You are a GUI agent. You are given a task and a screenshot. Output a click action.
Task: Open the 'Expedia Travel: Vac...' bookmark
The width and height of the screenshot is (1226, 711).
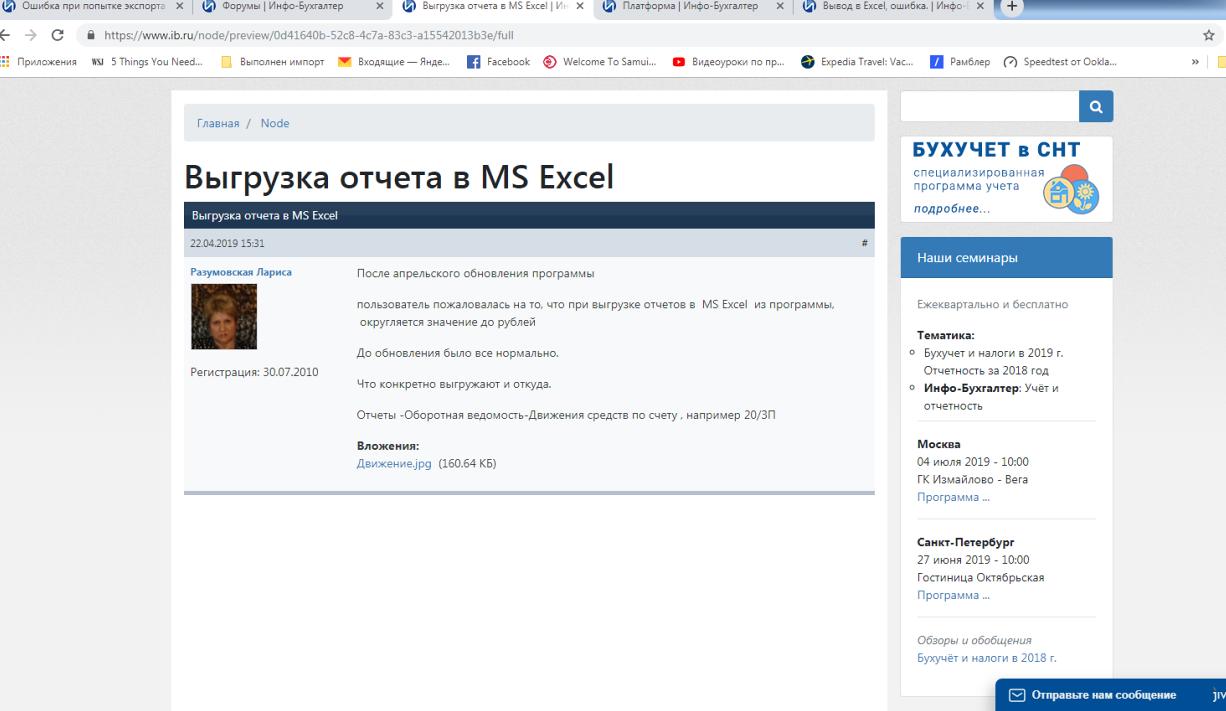(x=858, y=62)
